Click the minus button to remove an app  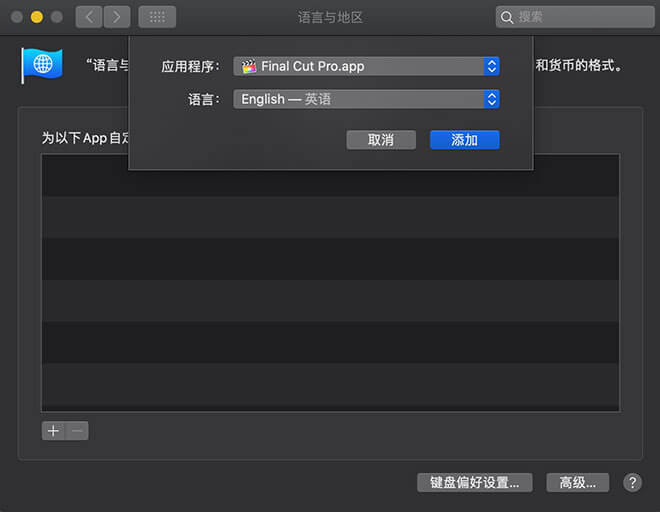(77, 431)
